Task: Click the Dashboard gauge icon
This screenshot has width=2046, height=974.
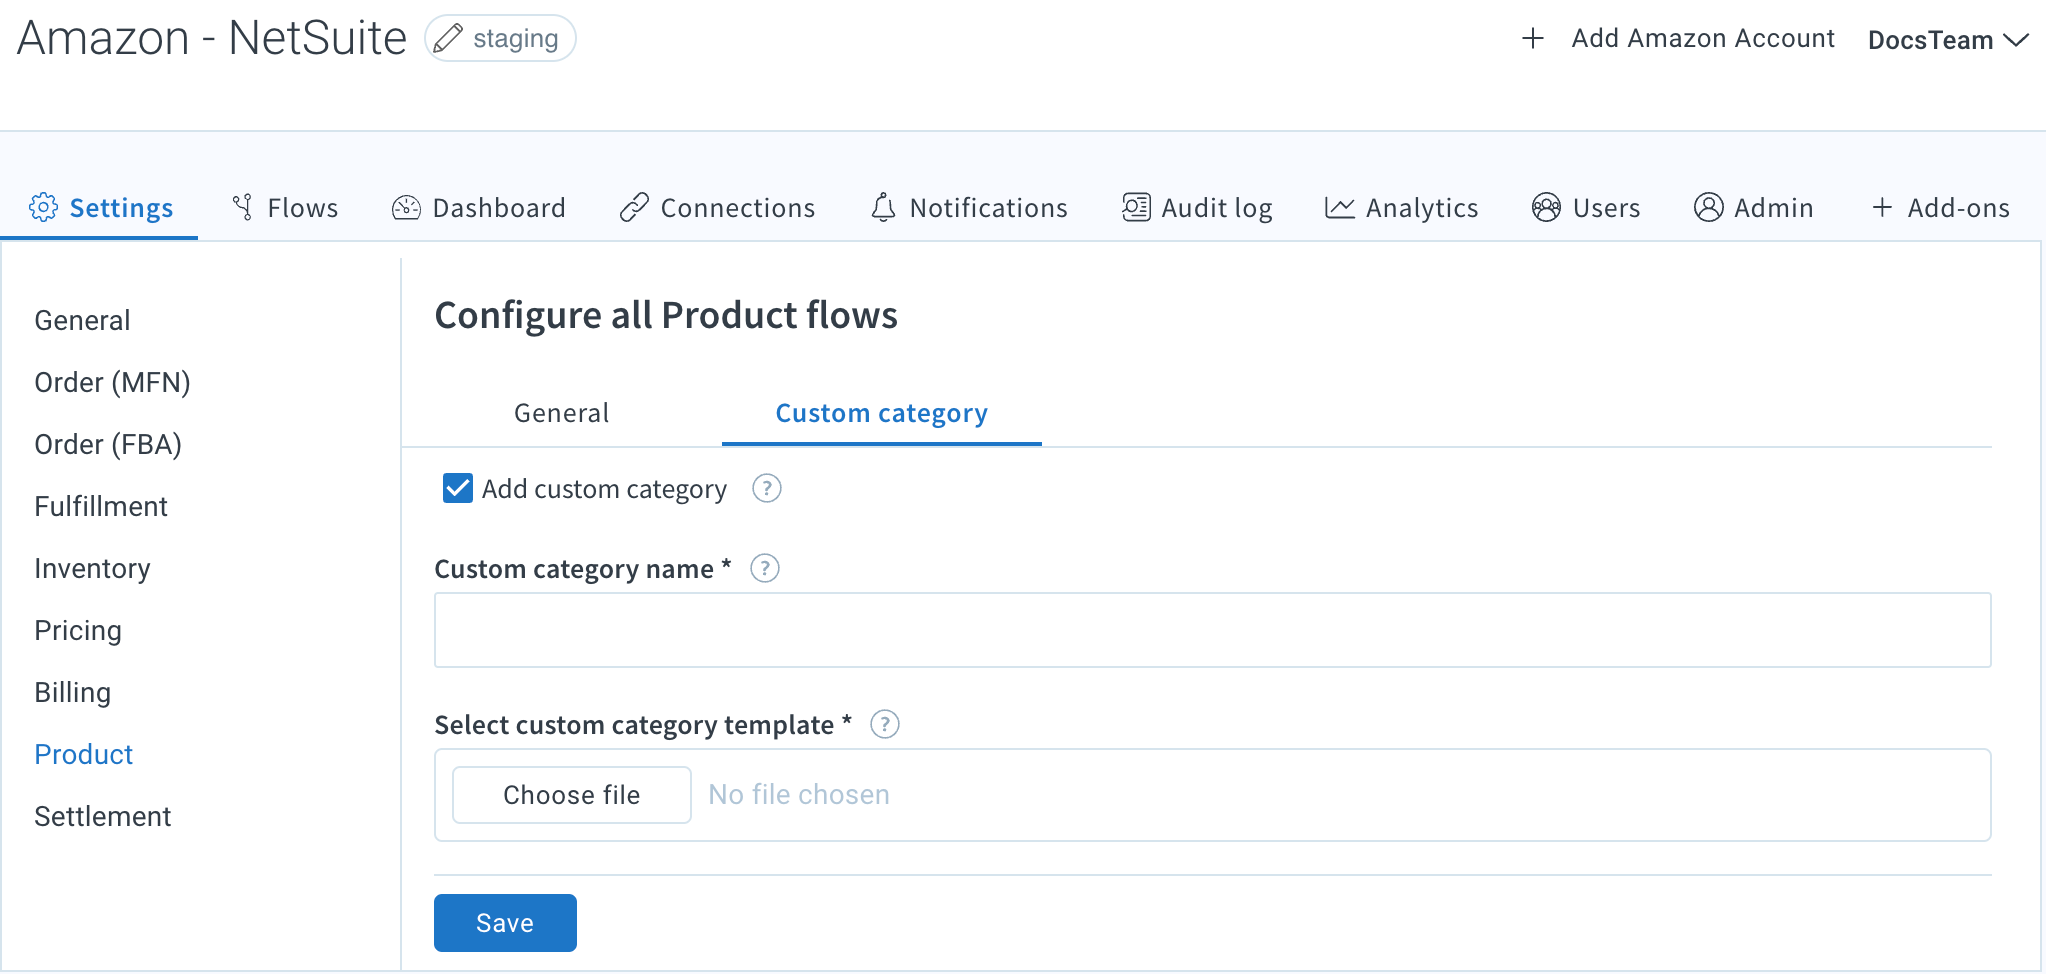Action: 406,207
